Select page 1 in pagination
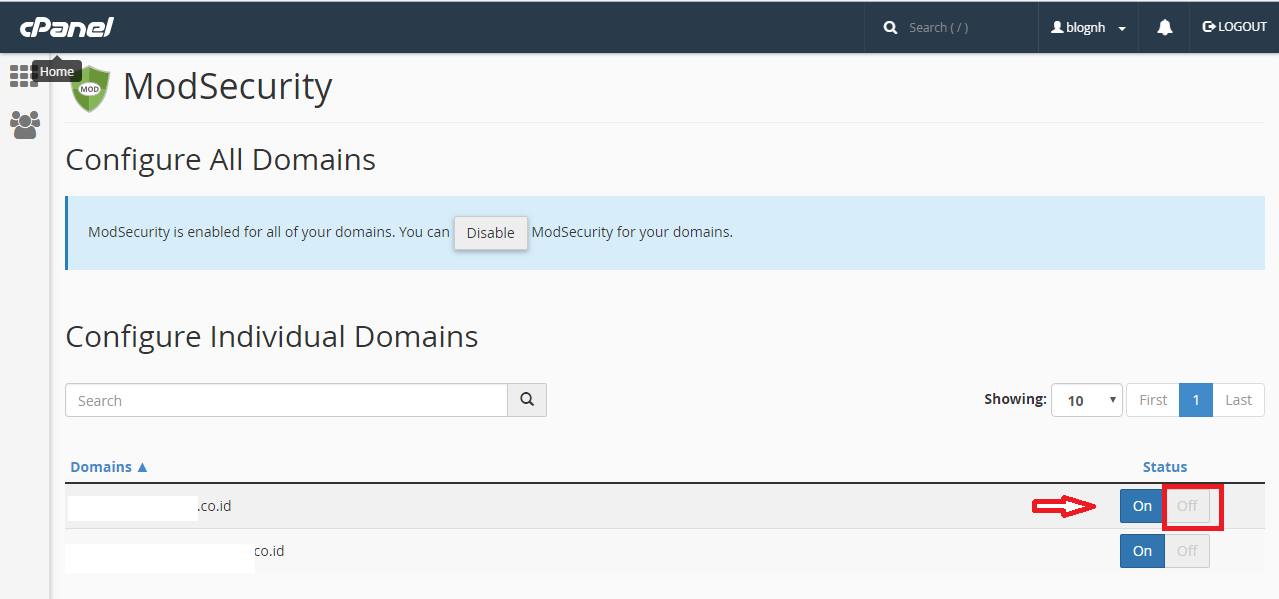The height and width of the screenshot is (599, 1279). point(1195,400)
